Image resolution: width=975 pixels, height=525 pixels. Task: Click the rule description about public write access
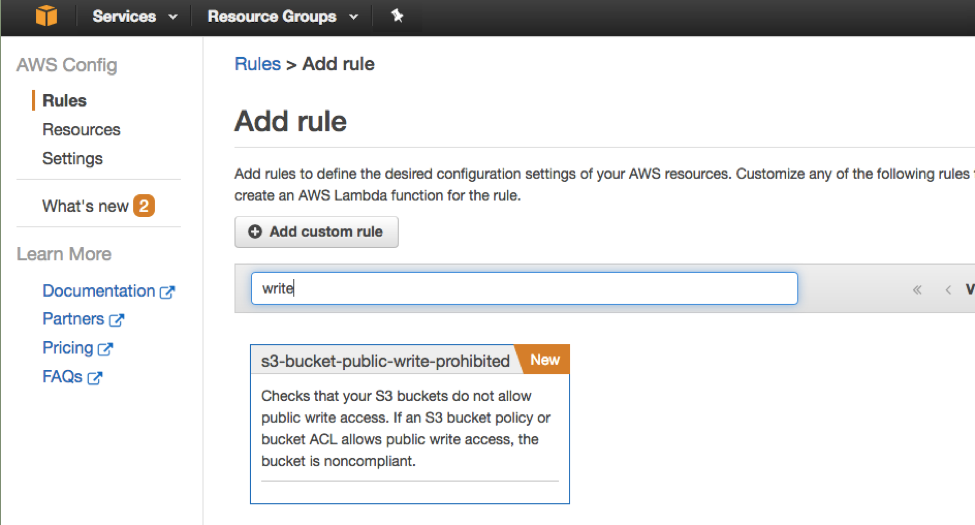(x=405, y=429)
